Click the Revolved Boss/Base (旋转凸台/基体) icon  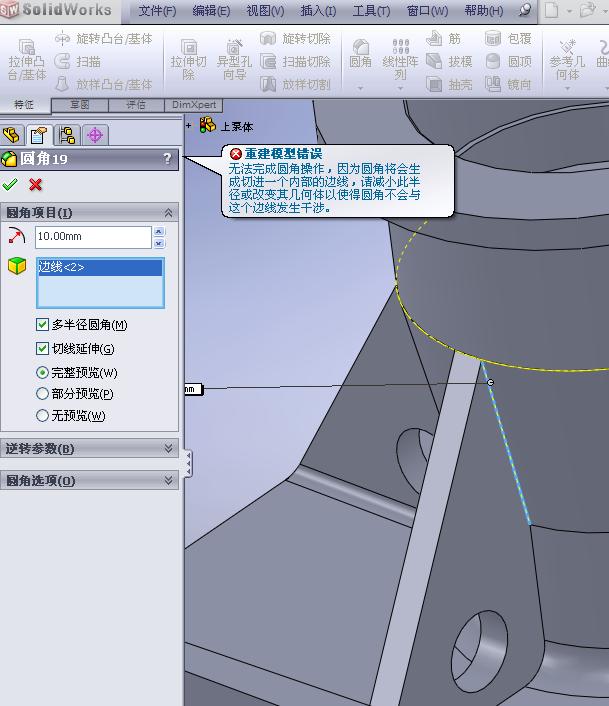pos(62,39)
